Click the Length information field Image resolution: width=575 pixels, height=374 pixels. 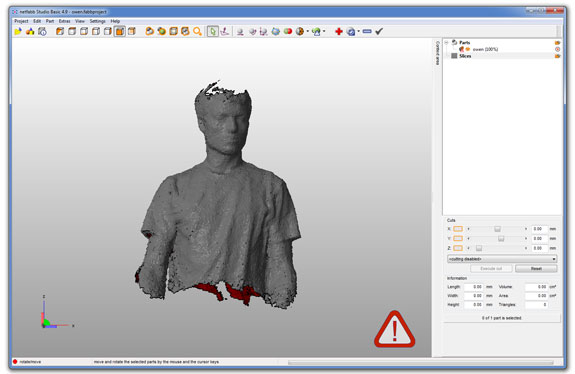(474, 287)
